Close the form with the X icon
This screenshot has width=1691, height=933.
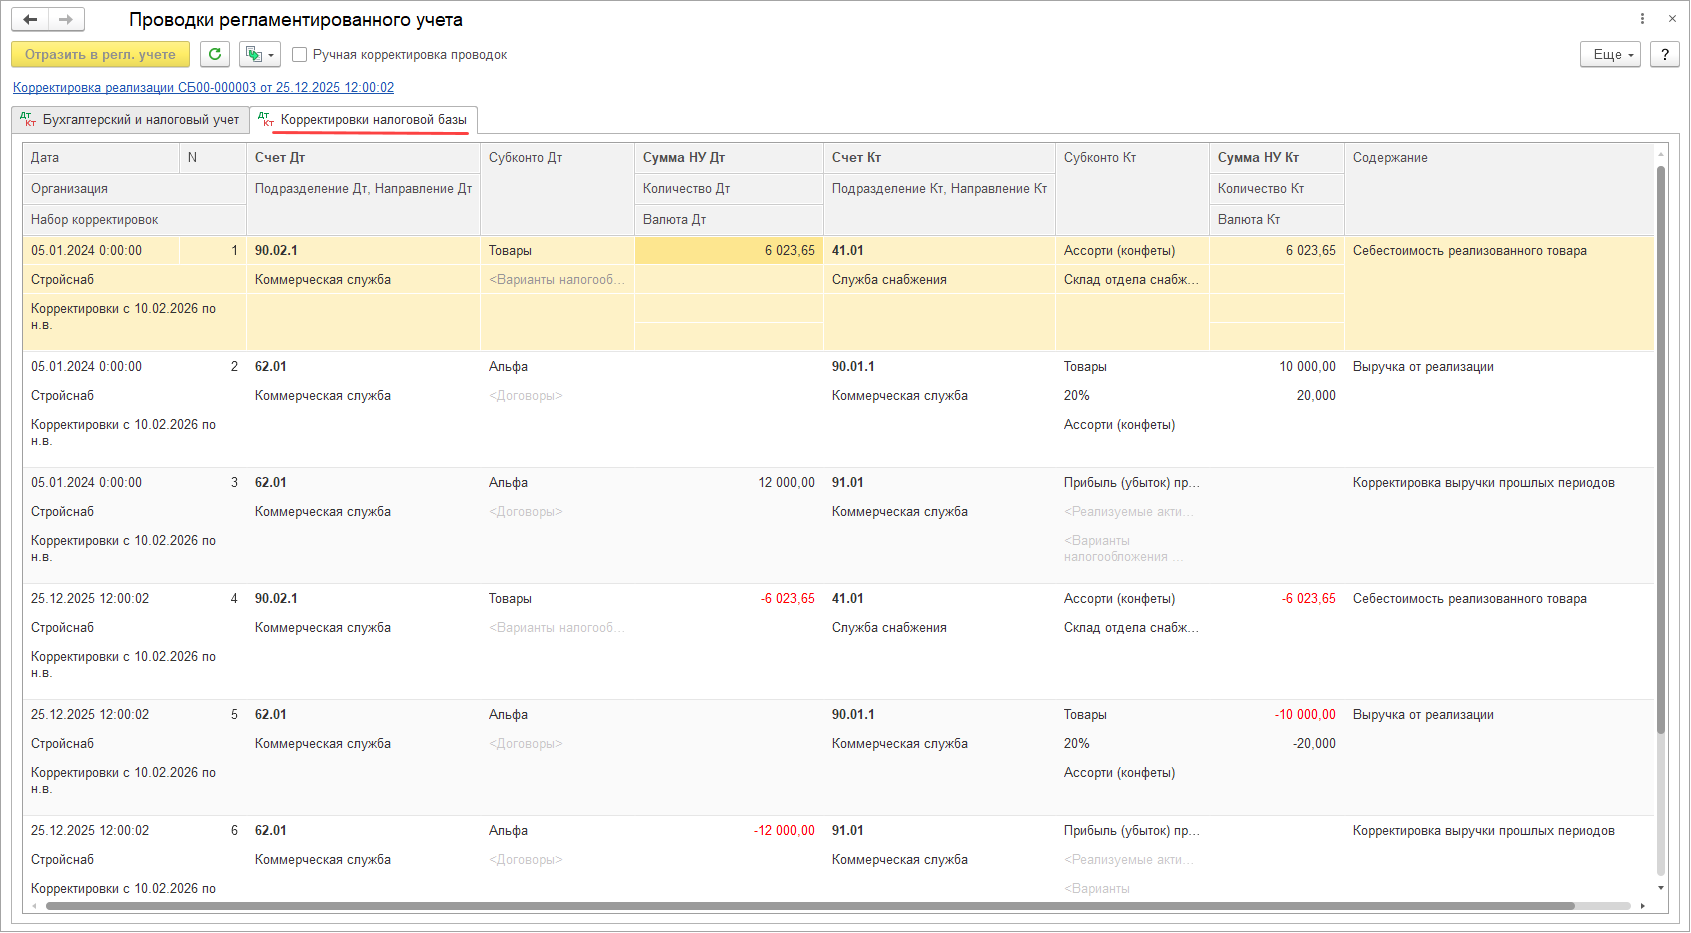(x=1672, y=19)
